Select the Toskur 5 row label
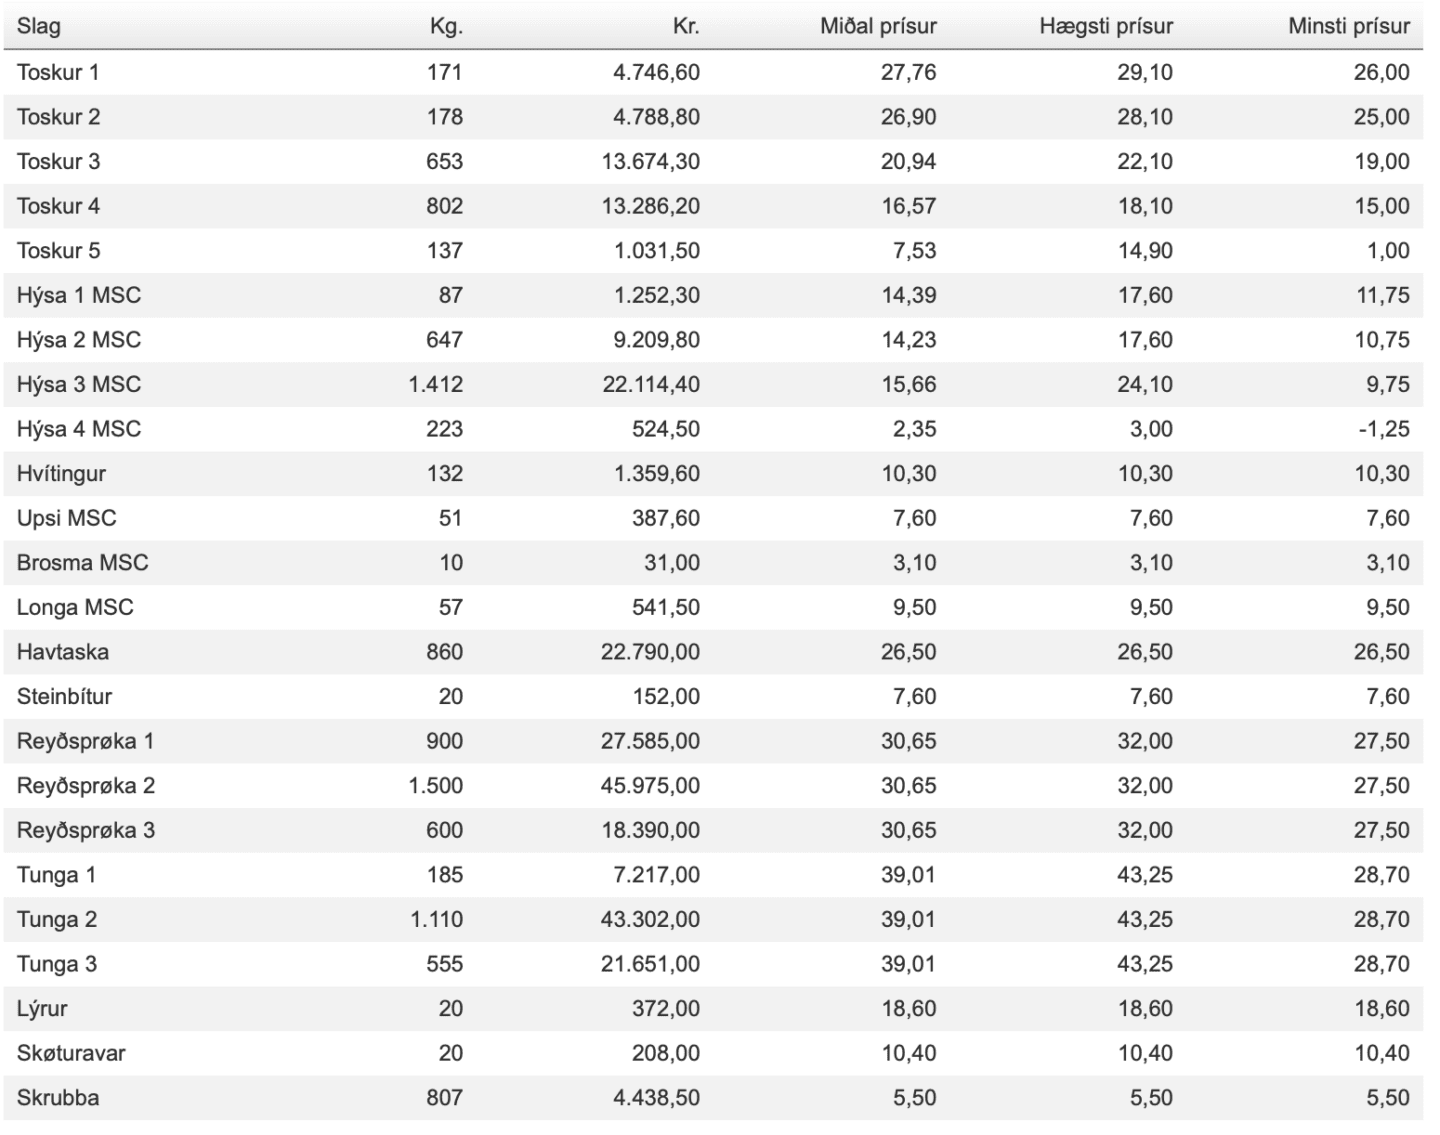 point(58,250)
